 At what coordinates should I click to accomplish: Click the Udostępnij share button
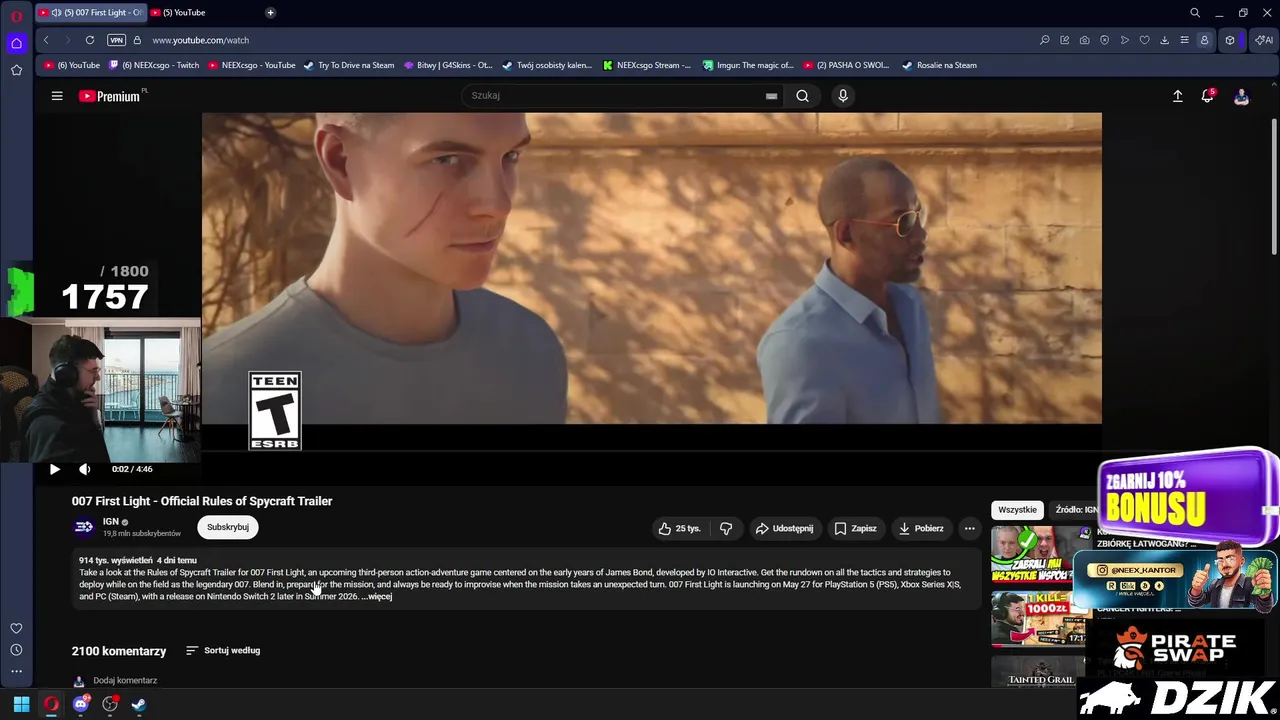(x=785, y=528)
